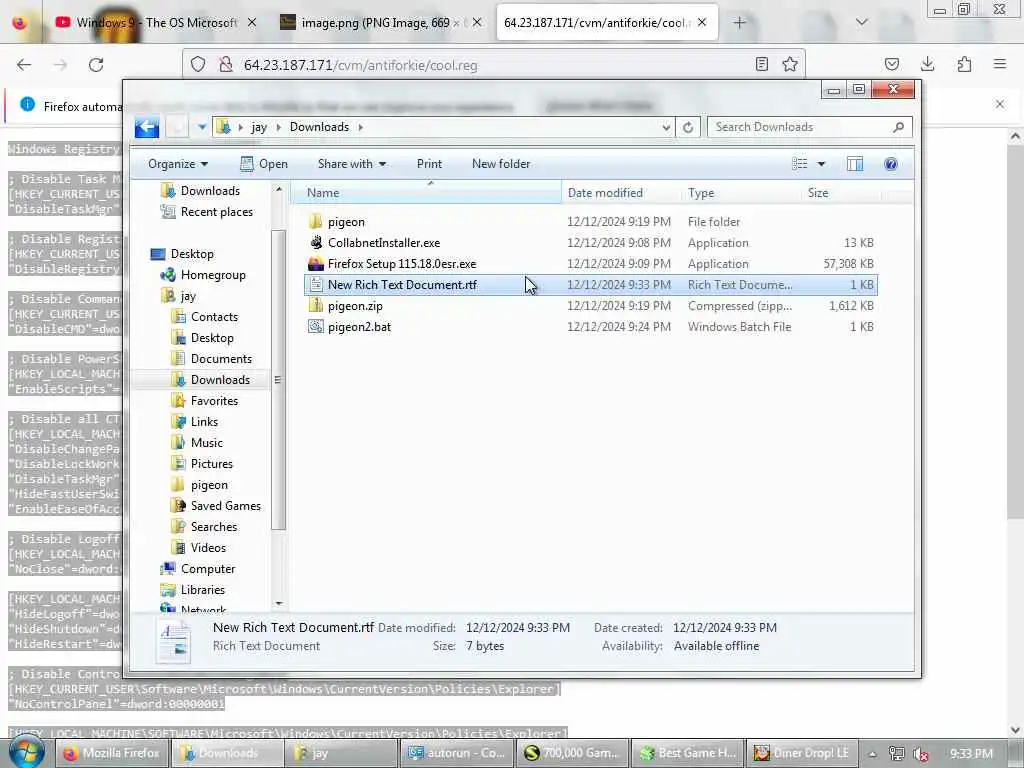Screen dimensions: 1024x768
Task: Refresh the Downloads folder in Explorer
Action: click(x=688, y=127)
